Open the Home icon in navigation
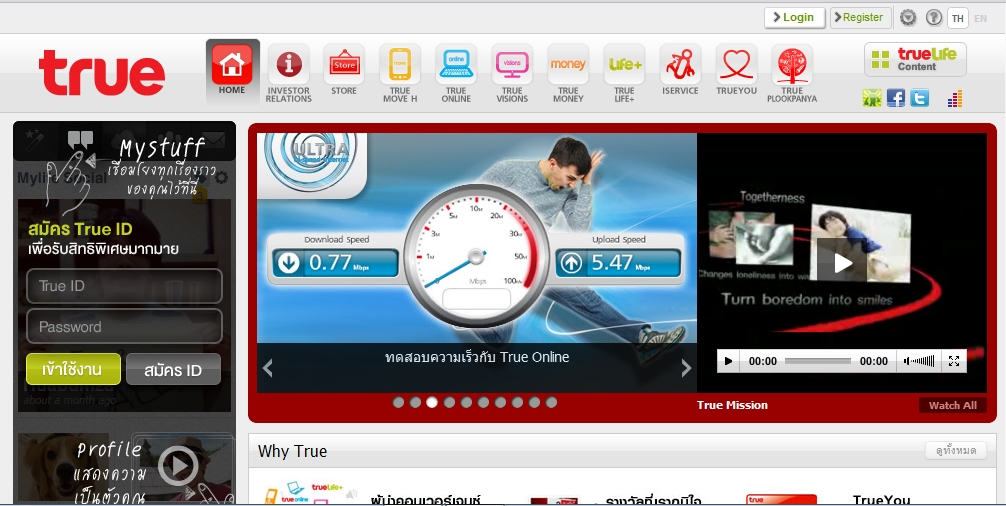The image size is (1006, 506). [x=232, y=64]
